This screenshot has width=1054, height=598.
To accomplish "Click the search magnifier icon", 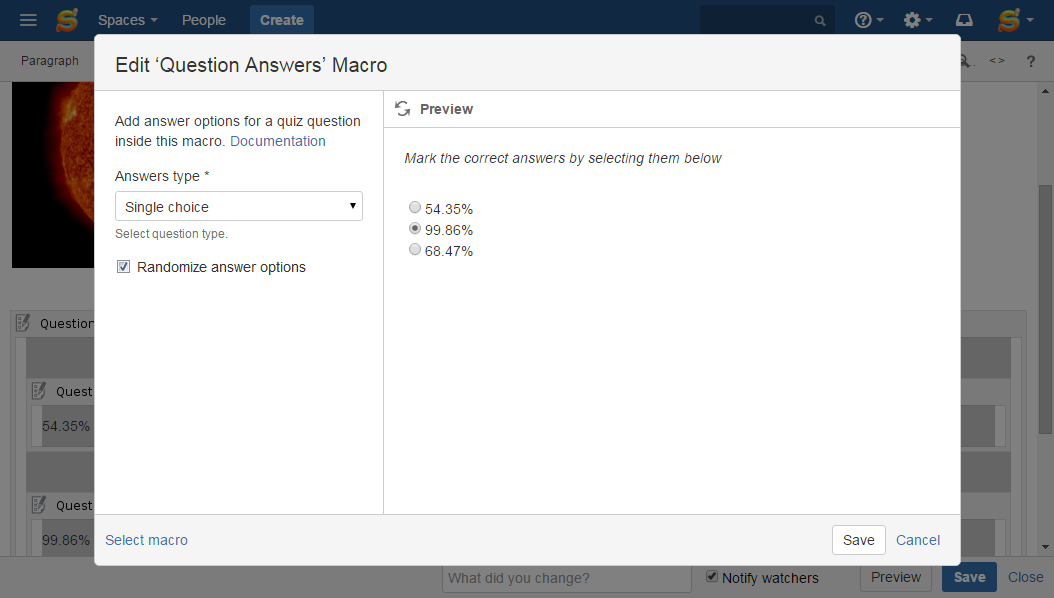I will coord(819,21).
